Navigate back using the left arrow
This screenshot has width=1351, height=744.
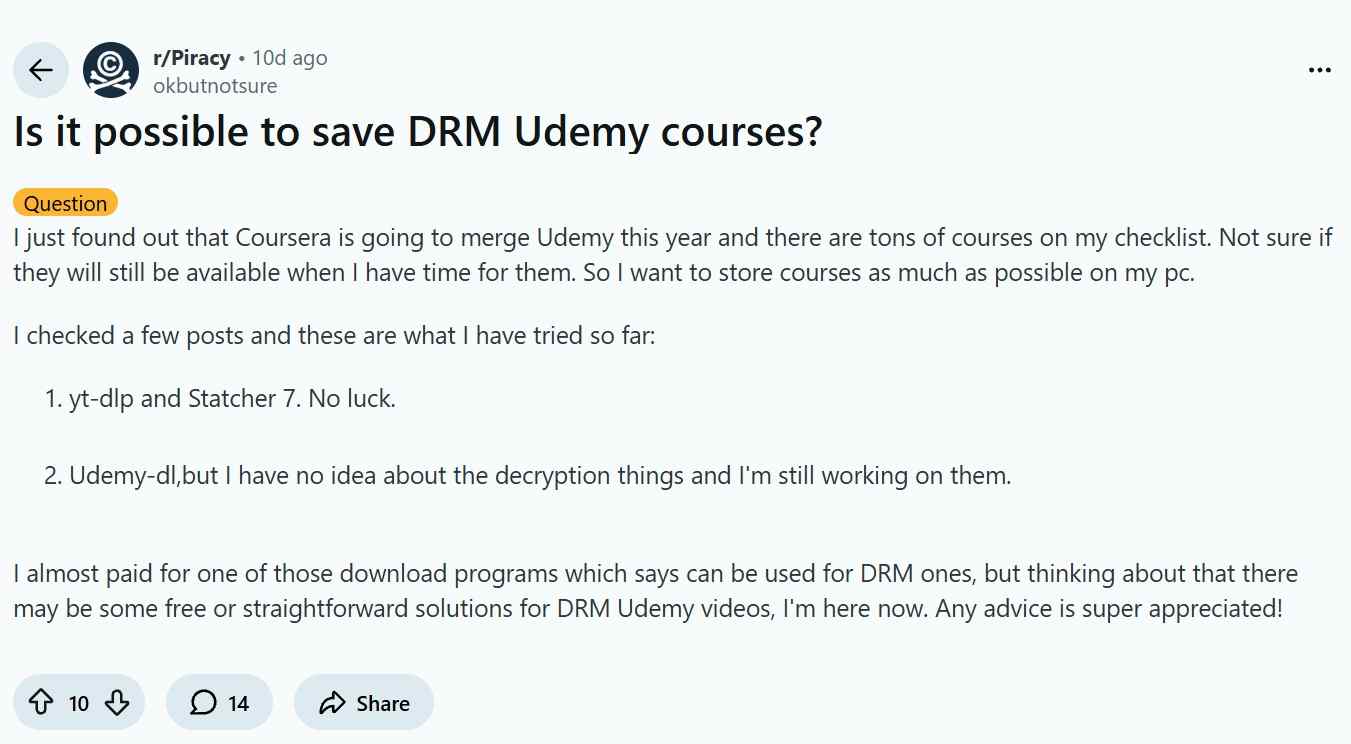pos(40,70)
